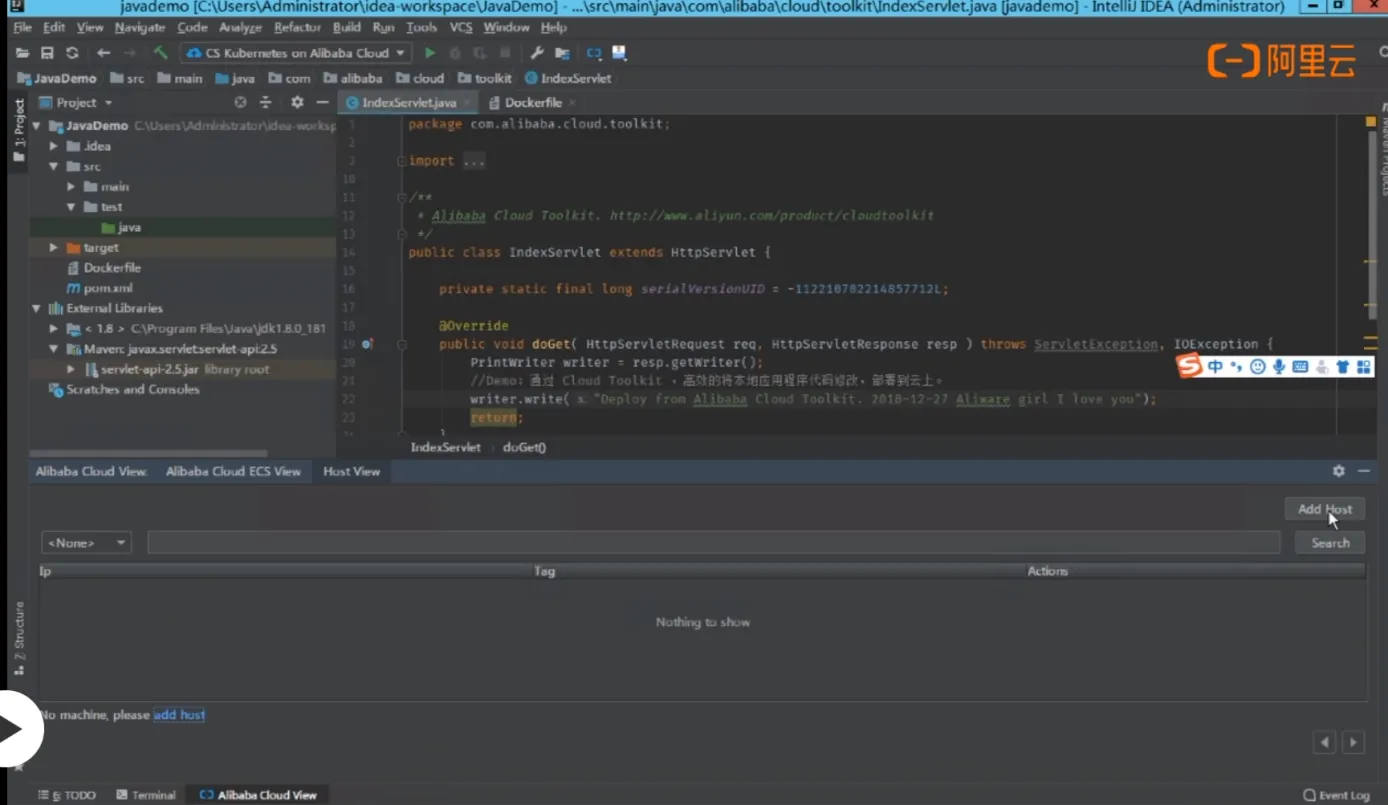Toggle Sogou Chinese/English mode 中 icon

pos(1215,367)
